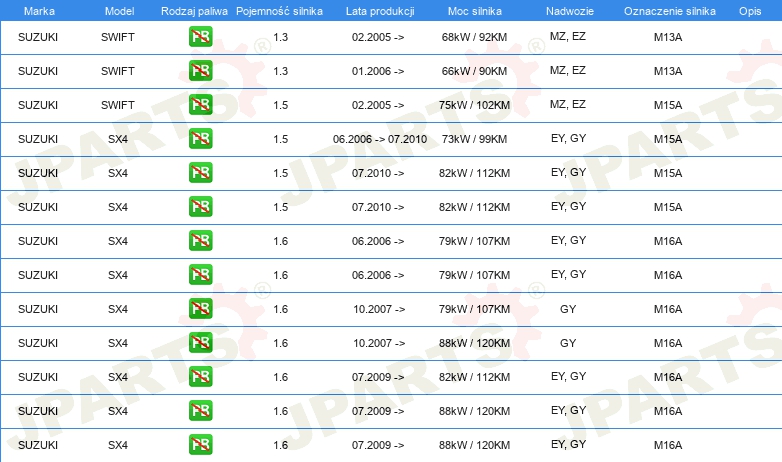Click the Rodzaj paliwa column header

[x=194, y=11]
